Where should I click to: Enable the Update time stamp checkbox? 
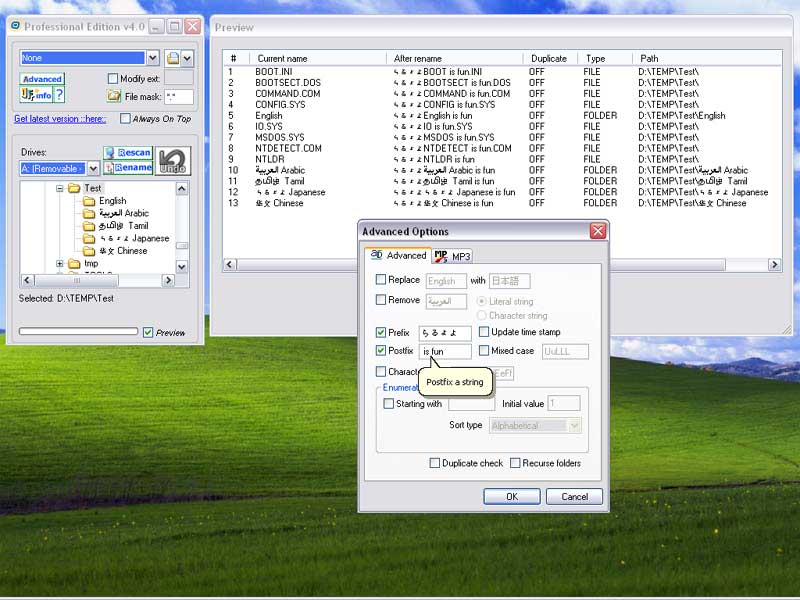pyautogui.click(x=484, y=332)
